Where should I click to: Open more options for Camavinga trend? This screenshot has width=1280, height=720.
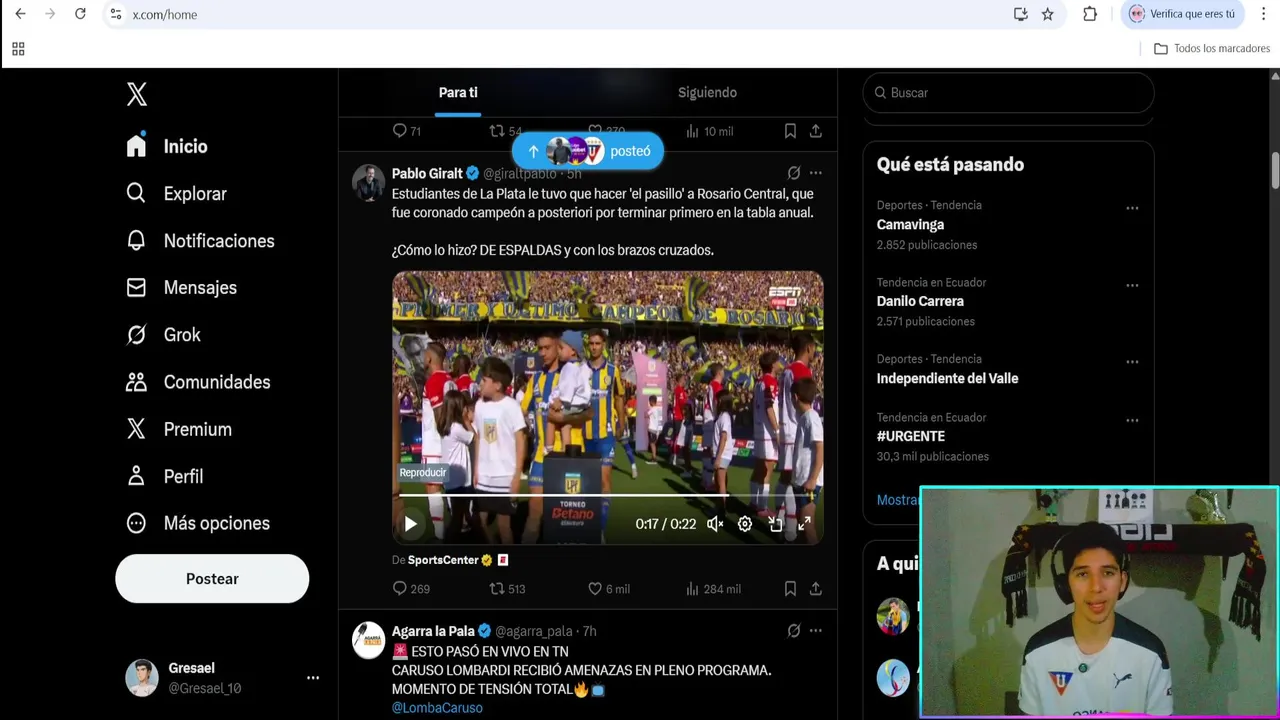pyautogui.click(x=1132, y=208)
